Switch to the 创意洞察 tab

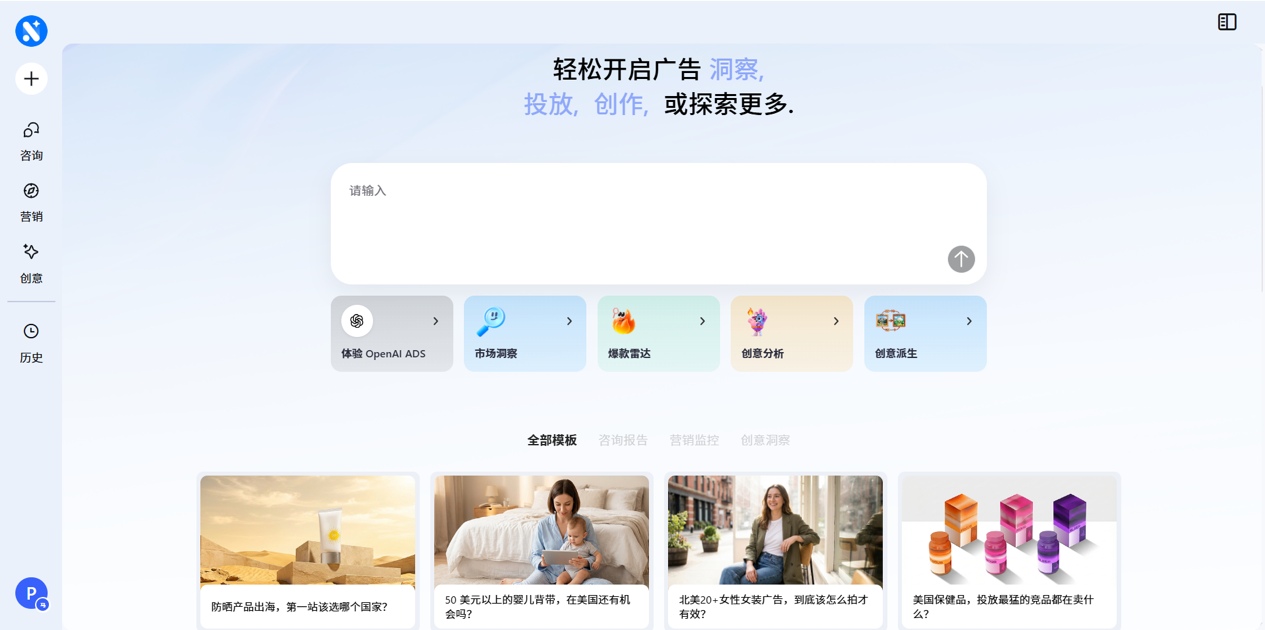tap(765, 440)
